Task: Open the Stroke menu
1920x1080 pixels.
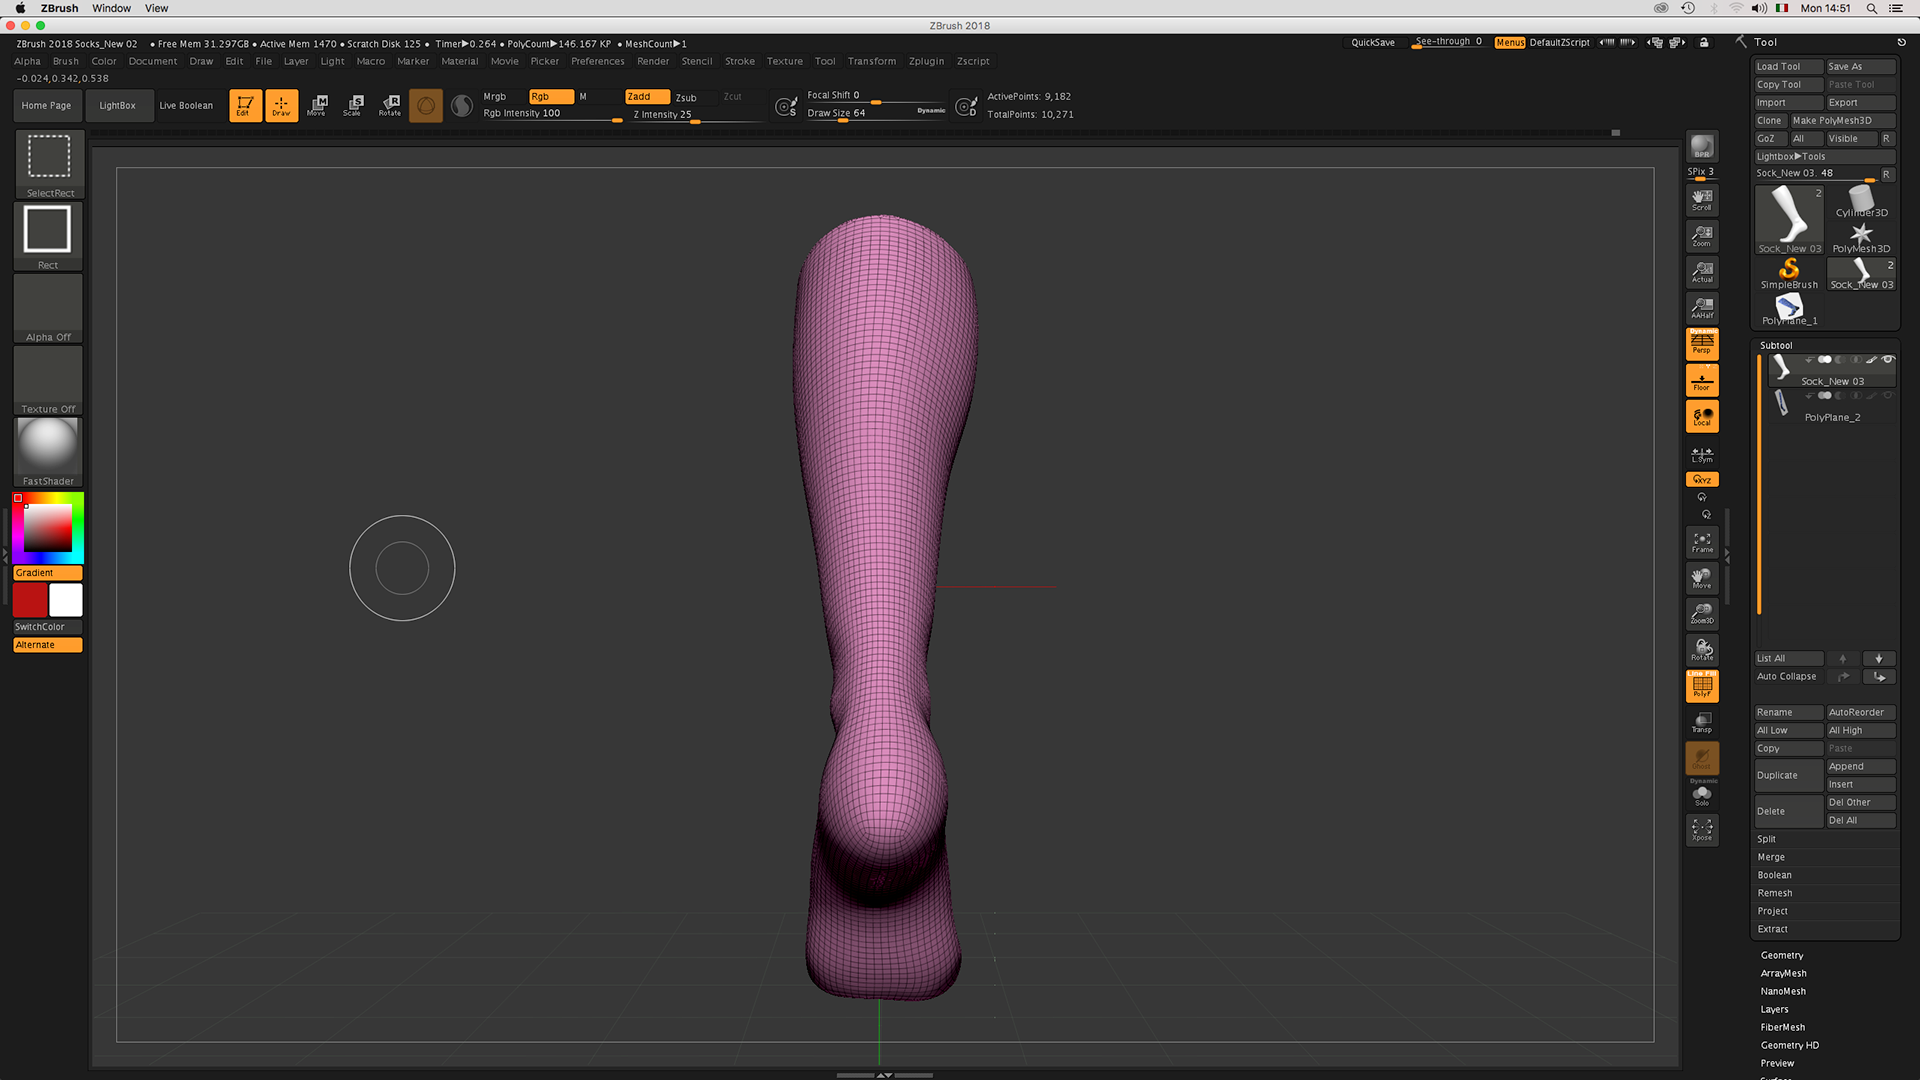Action: point(740,61)
